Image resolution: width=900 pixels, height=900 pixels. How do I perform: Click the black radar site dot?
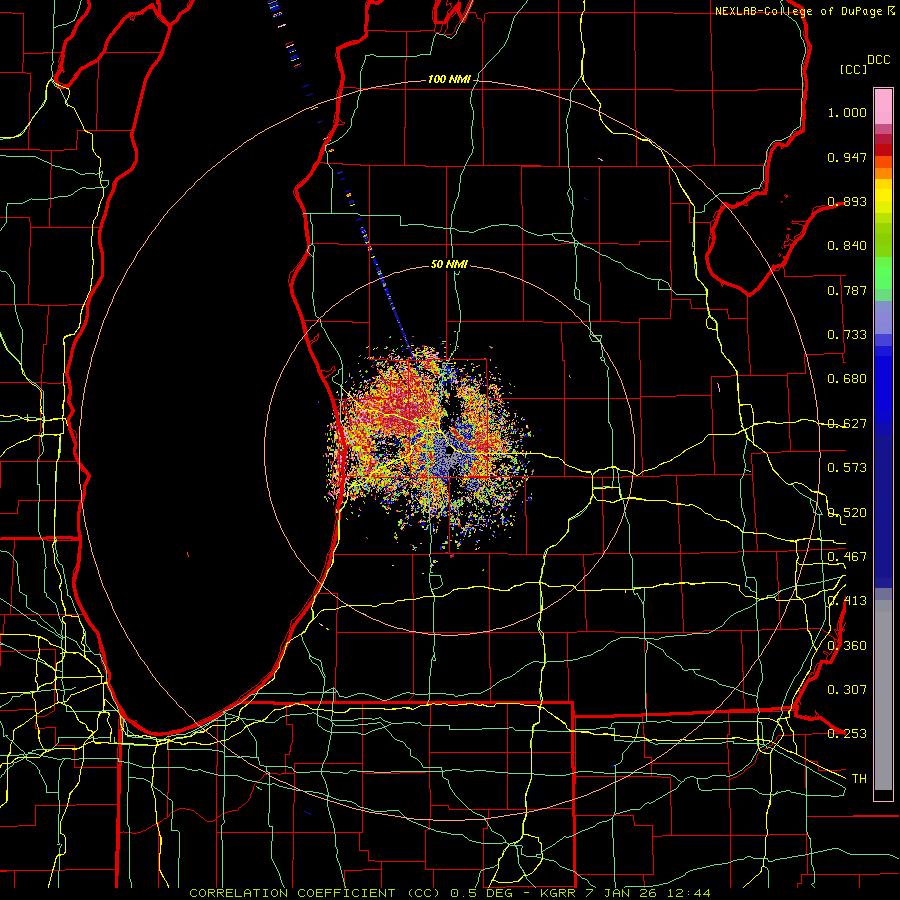tap(449, 452)
